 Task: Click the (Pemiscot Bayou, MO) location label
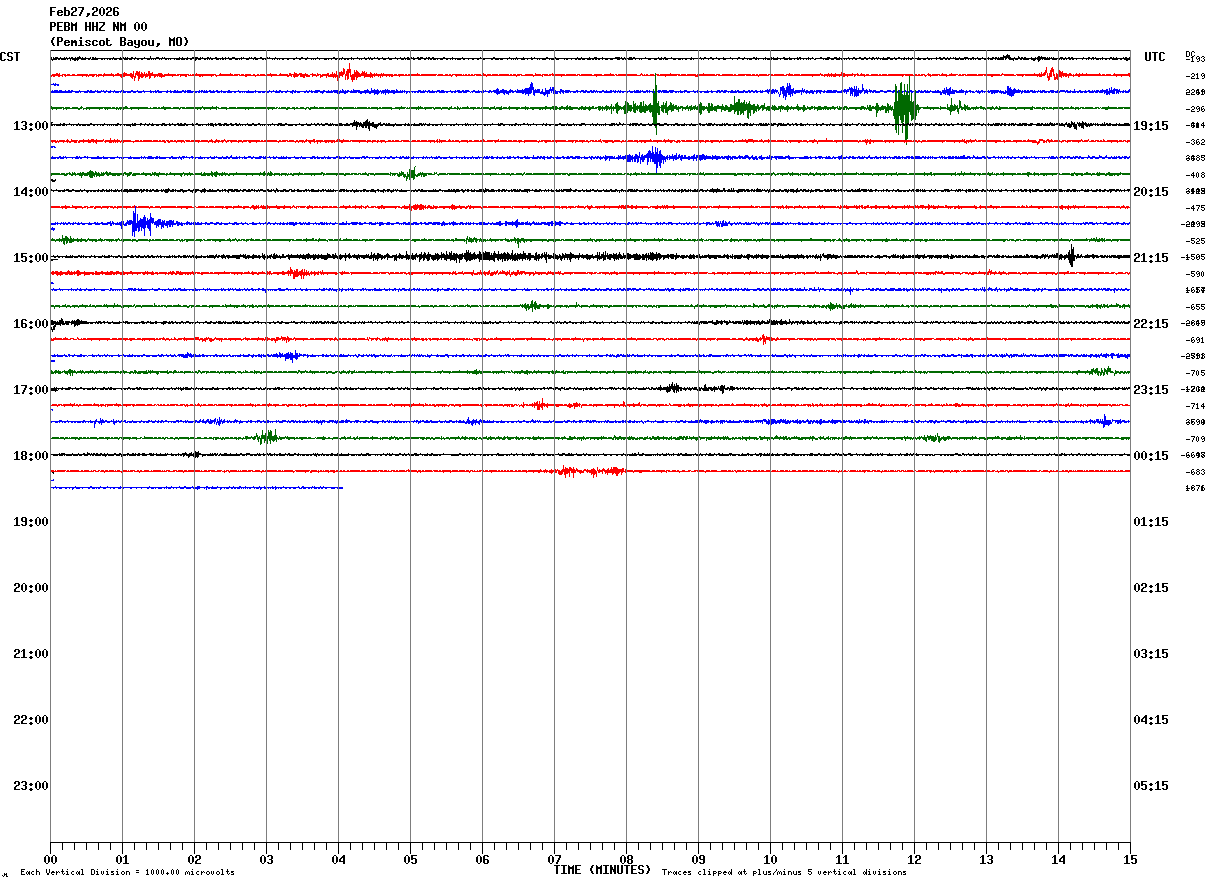pos(119,42)
